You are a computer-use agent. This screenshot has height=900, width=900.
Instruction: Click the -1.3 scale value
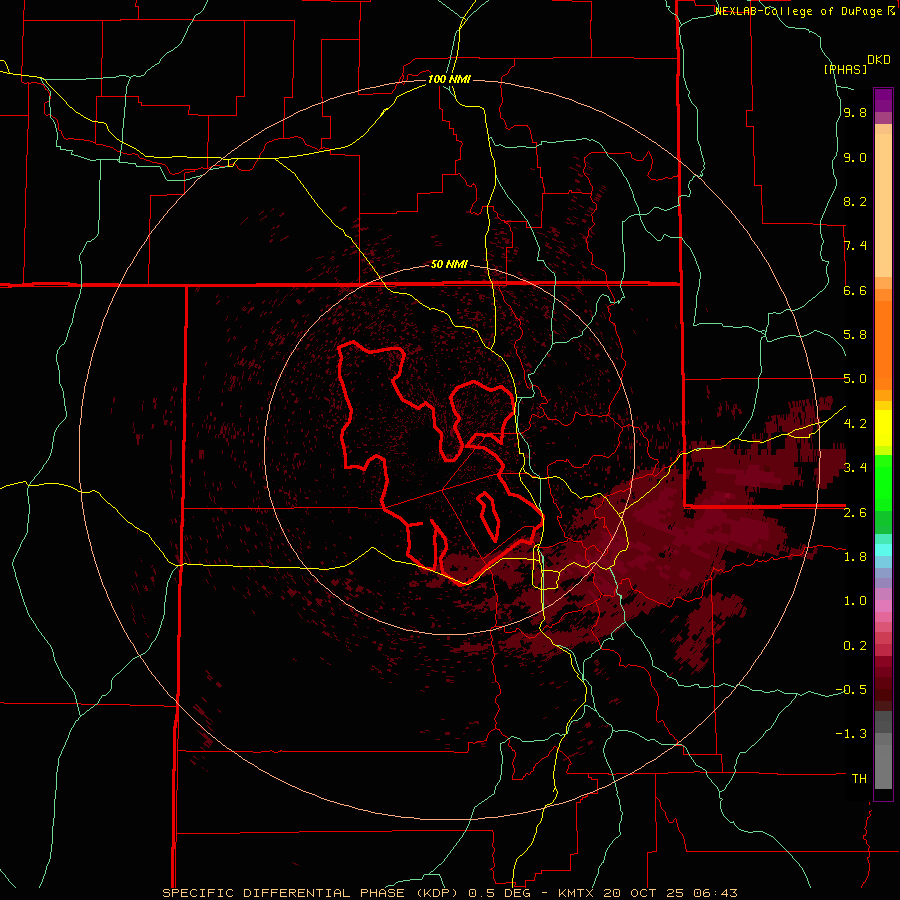(851, 734)
